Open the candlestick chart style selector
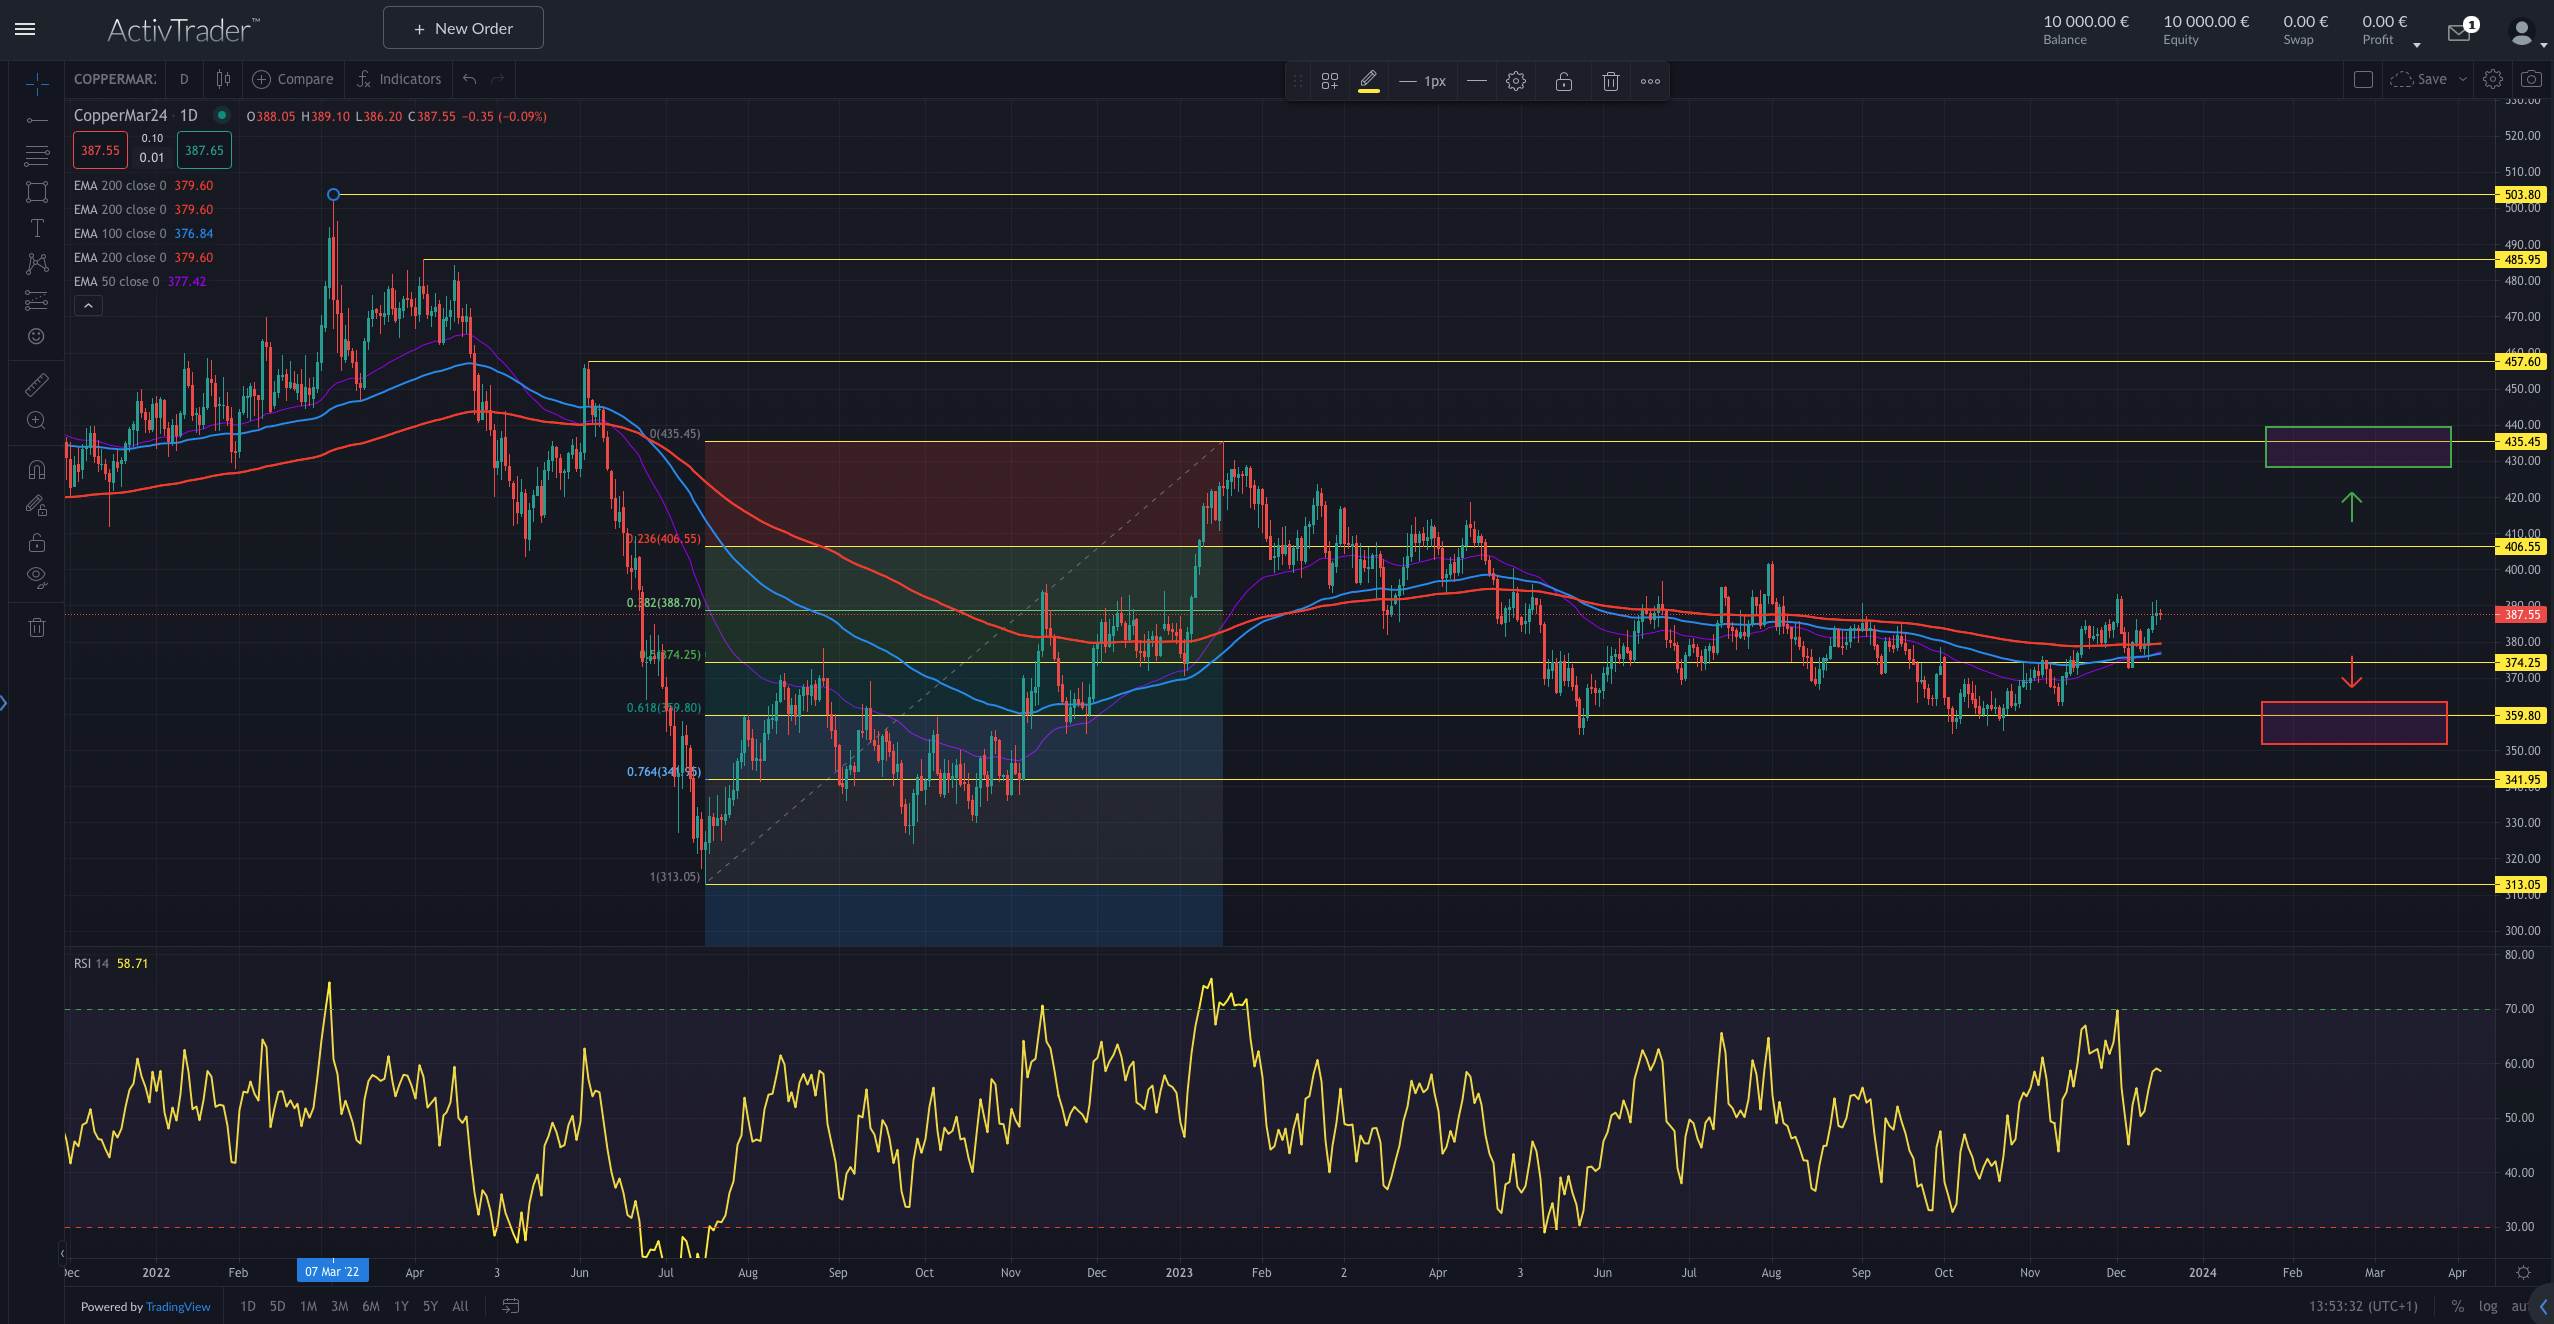 click(223, 79)
